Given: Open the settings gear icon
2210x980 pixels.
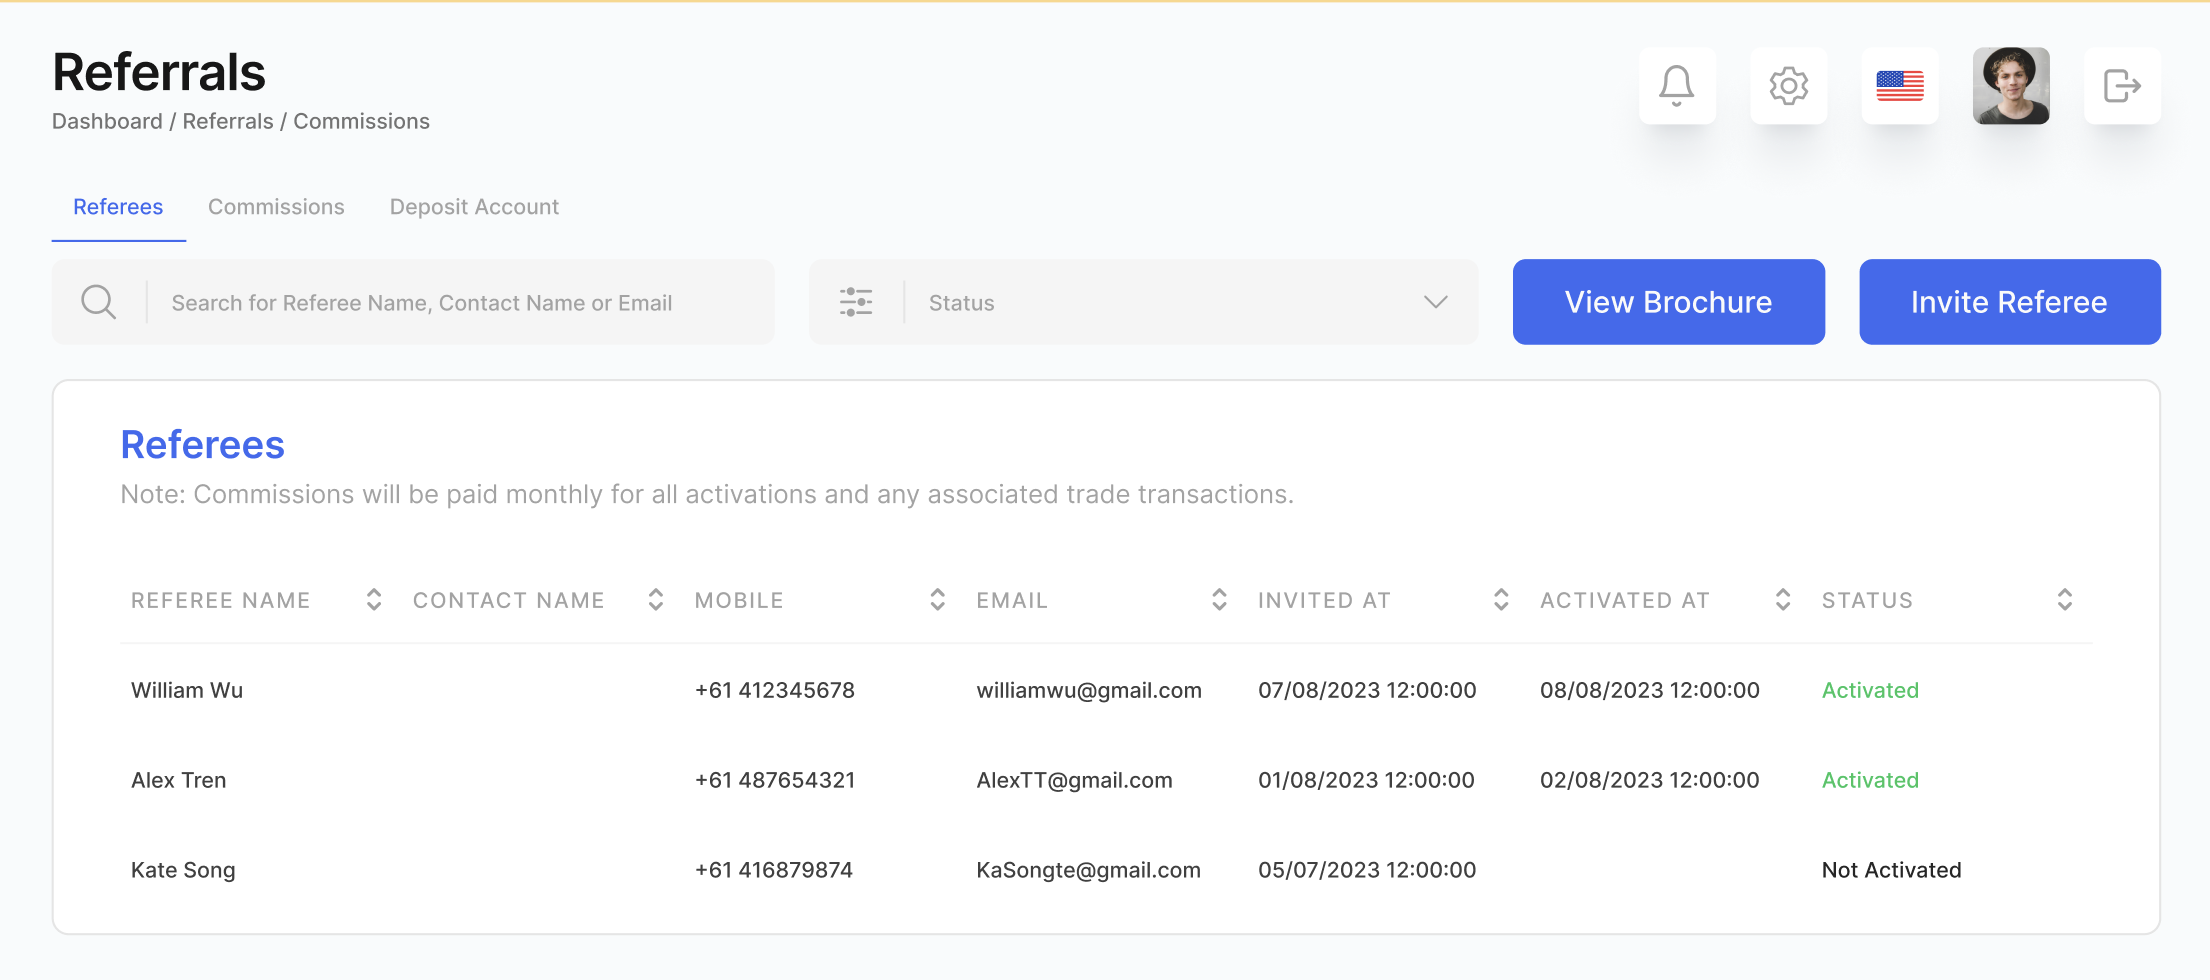Looking at the screenshot, I should [x=1789, y=86].
